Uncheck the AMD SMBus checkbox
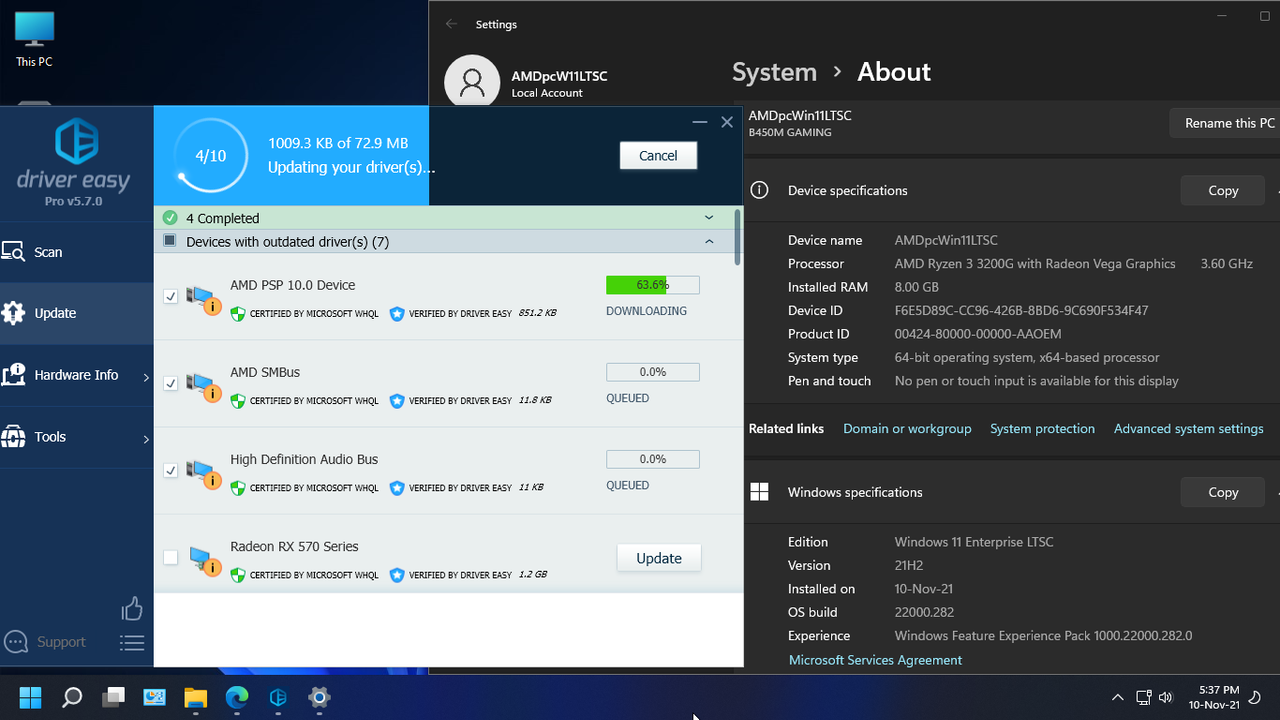 (x=170, y=384)
